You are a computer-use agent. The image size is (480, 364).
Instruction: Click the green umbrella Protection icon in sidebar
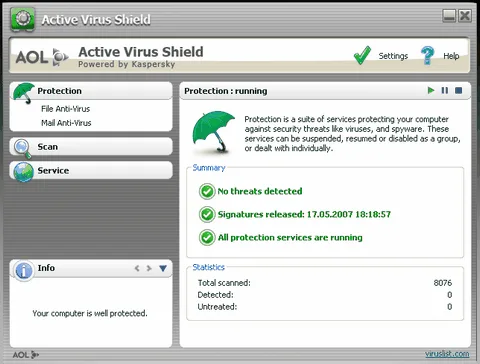click(x=24, y=92)
